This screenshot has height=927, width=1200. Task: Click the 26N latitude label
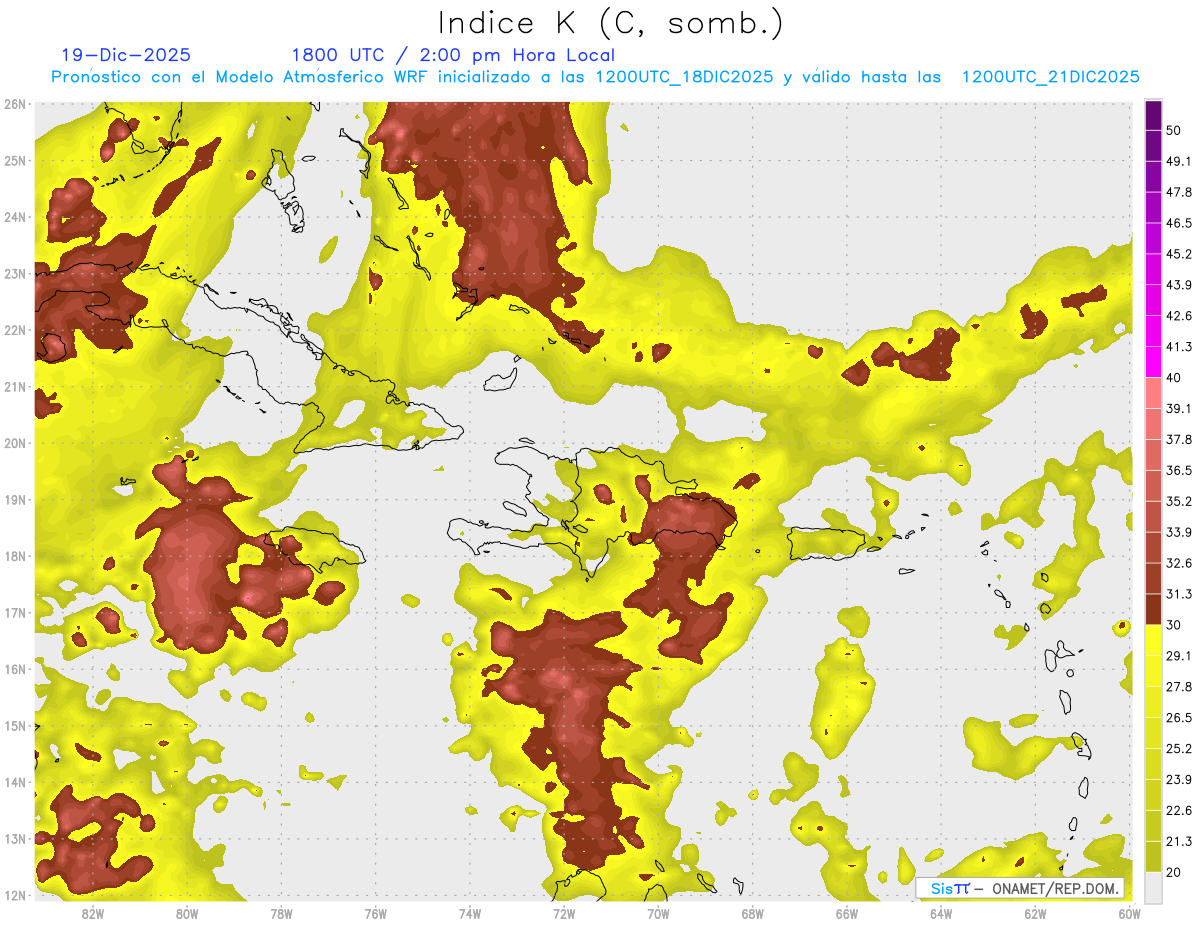click(x=15, y=104)
